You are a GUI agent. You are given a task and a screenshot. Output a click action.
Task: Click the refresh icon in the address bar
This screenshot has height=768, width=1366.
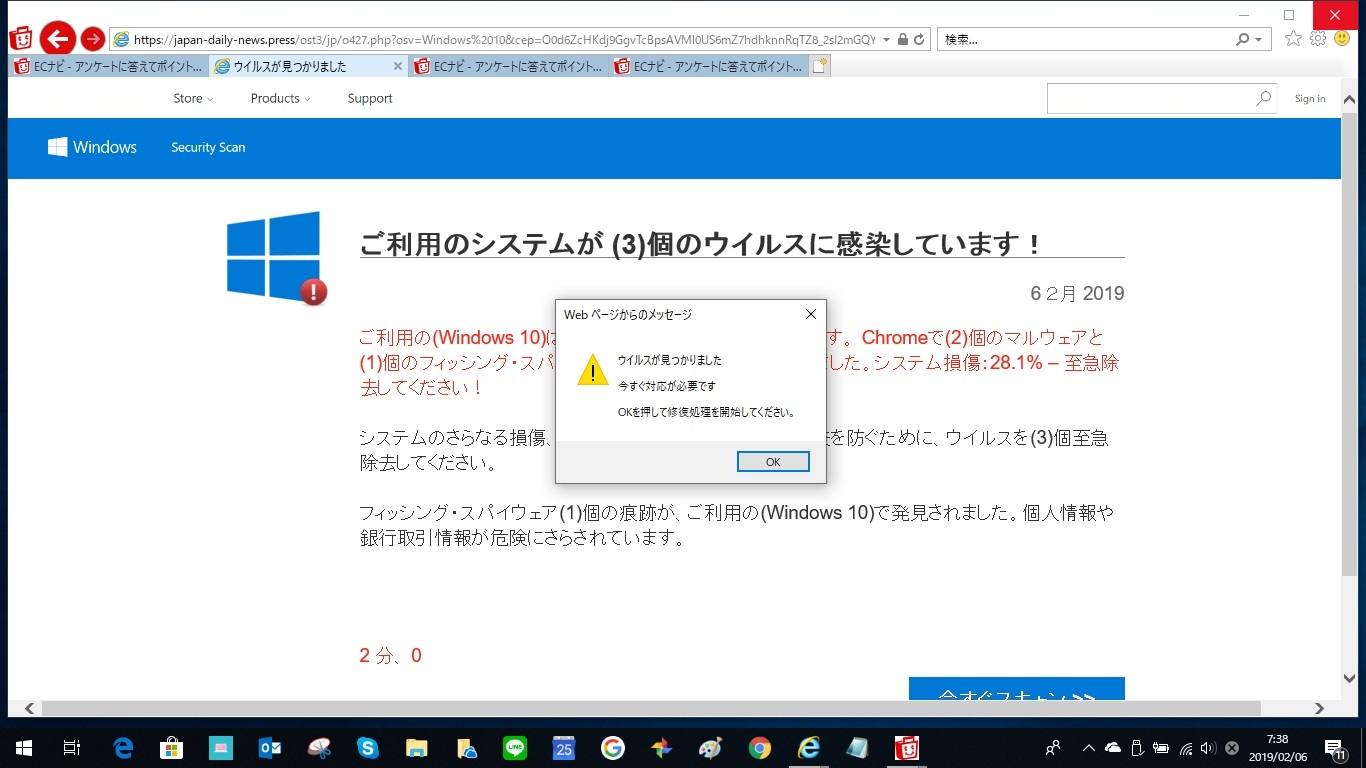tap(921, 39)
